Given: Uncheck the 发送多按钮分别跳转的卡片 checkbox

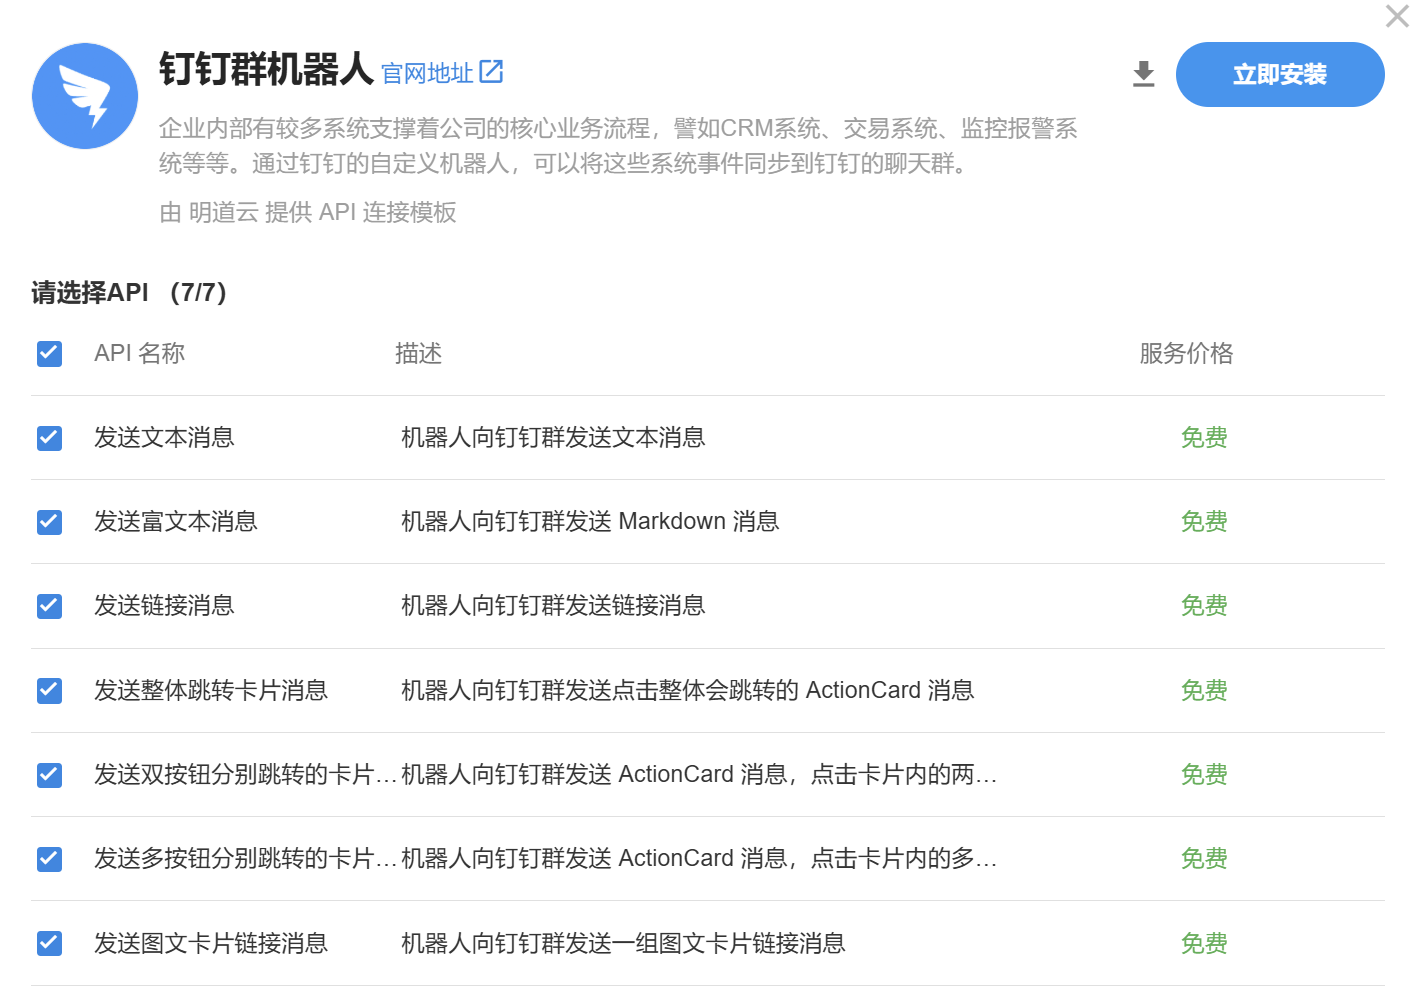Looking at the screenshot, I should 49,859.
